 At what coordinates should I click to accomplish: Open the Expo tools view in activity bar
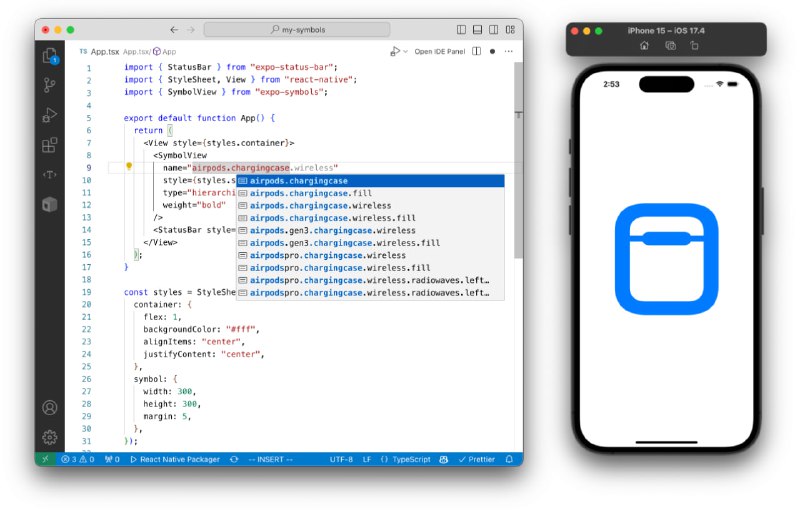point(49,175)
